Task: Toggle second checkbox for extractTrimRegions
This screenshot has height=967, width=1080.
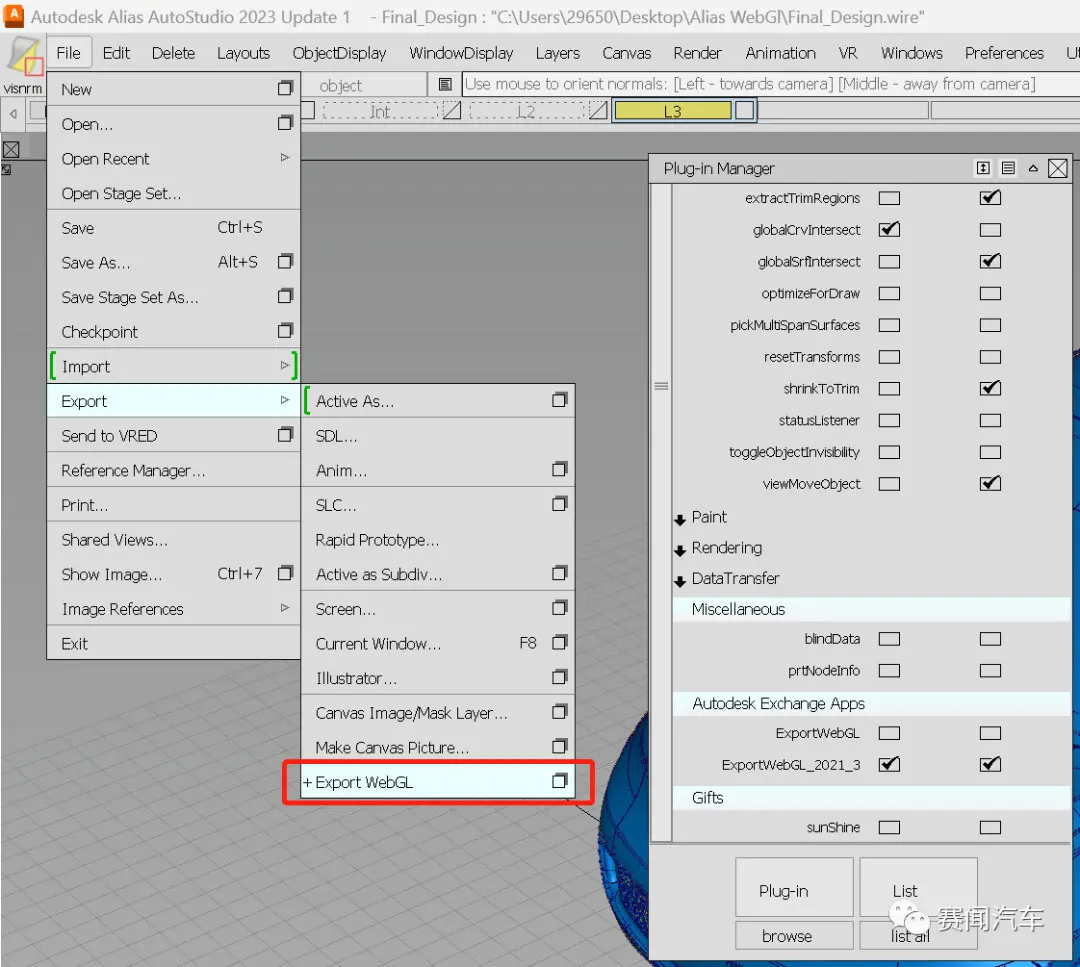Action: pos(990,198)
